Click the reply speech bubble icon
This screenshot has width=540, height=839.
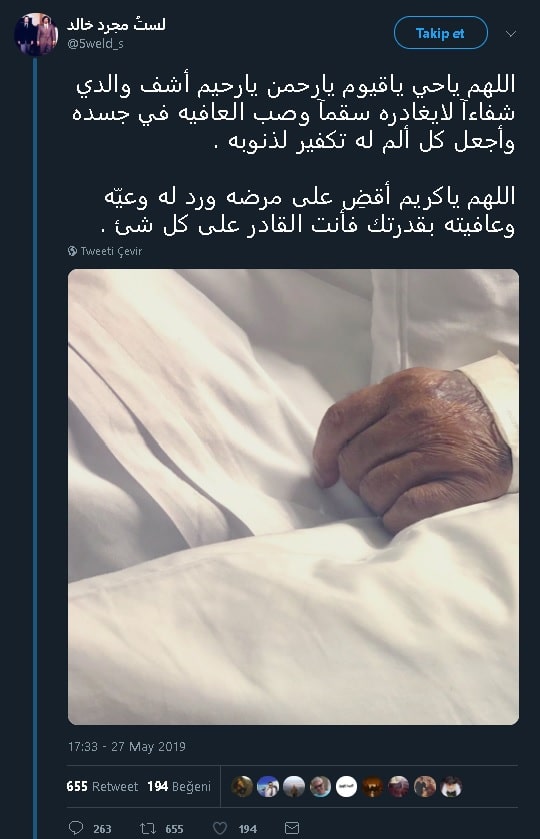point(76,828)
